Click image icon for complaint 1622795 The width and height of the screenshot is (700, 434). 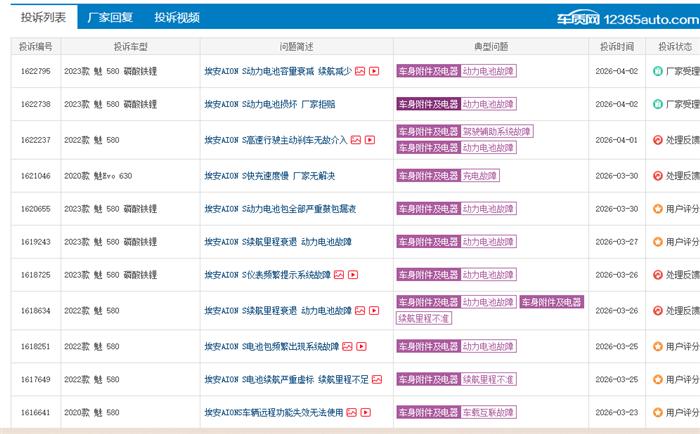pyautogui.click(x=360, y=71)
